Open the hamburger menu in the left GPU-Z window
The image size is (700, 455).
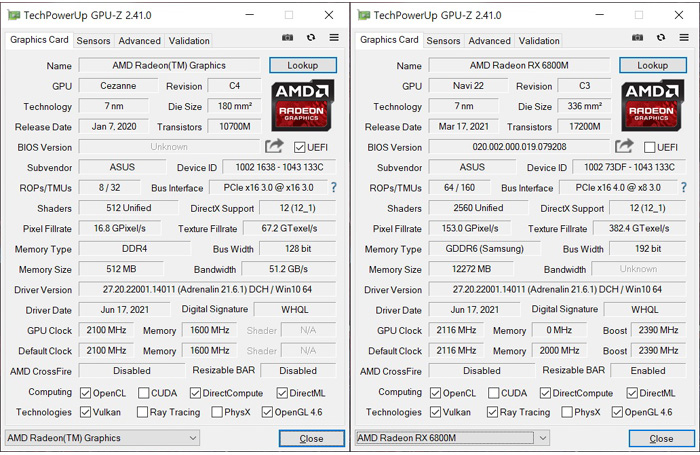(334, 38)
